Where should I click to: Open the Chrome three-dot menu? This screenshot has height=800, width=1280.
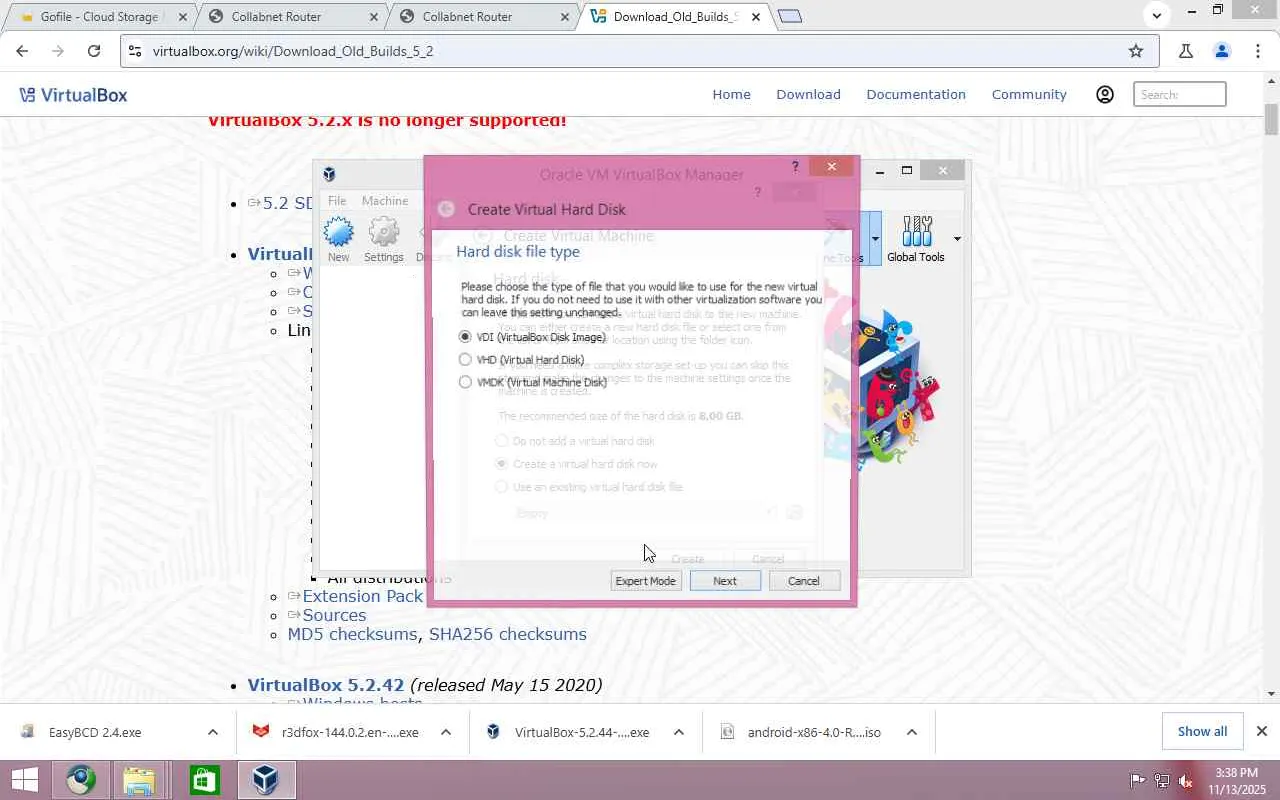[x=1258, y=51]
